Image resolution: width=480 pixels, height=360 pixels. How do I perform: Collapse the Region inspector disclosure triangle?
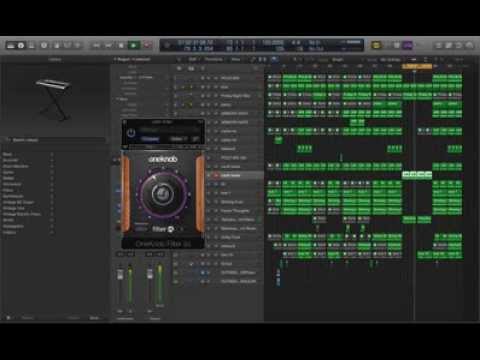pyautogui.click(x=115, y=60)
